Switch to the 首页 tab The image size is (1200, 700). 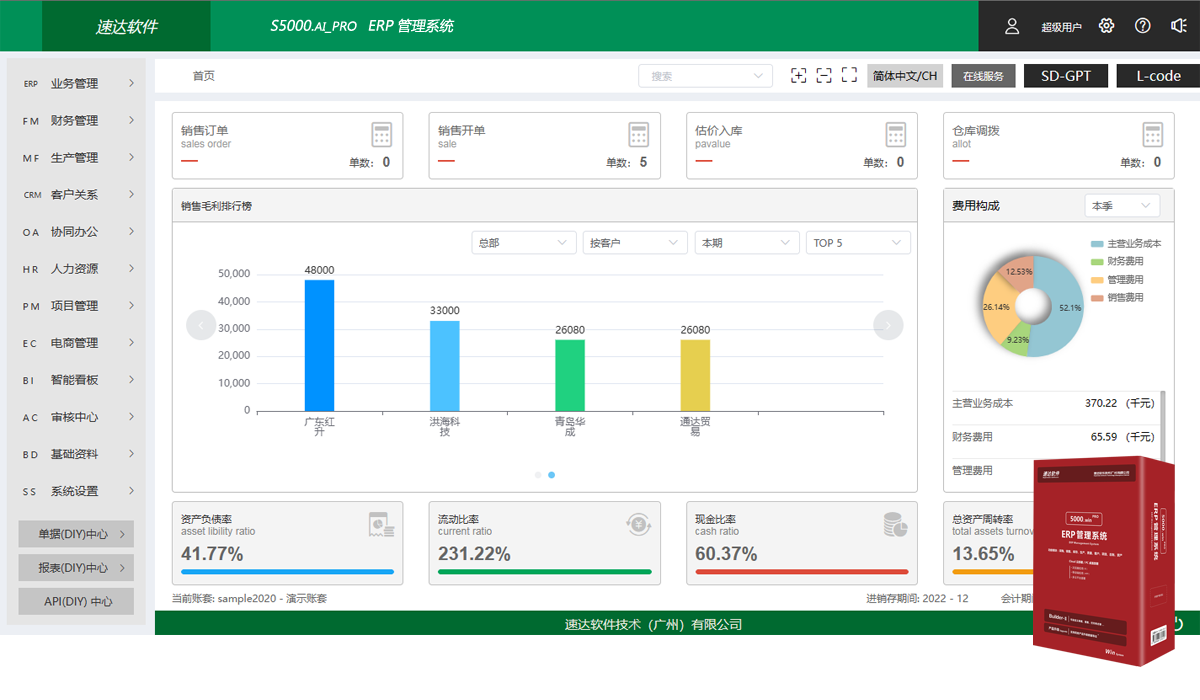point(204,76)
